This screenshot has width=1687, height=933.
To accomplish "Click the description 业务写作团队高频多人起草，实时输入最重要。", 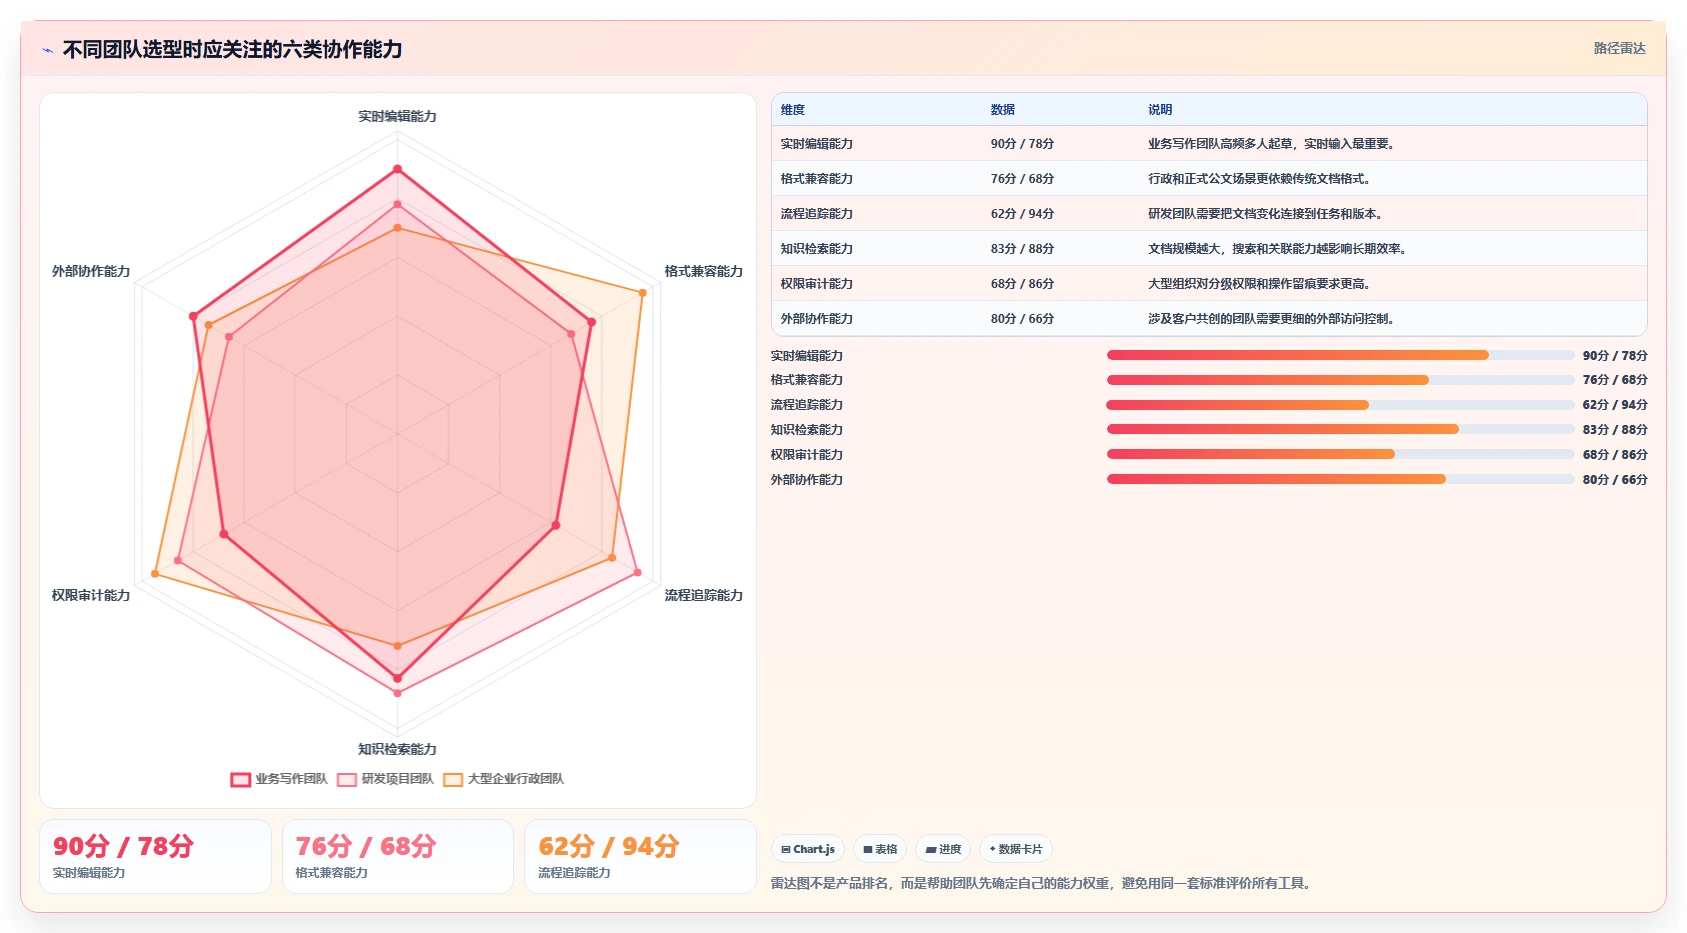I will click(1271, 144).
